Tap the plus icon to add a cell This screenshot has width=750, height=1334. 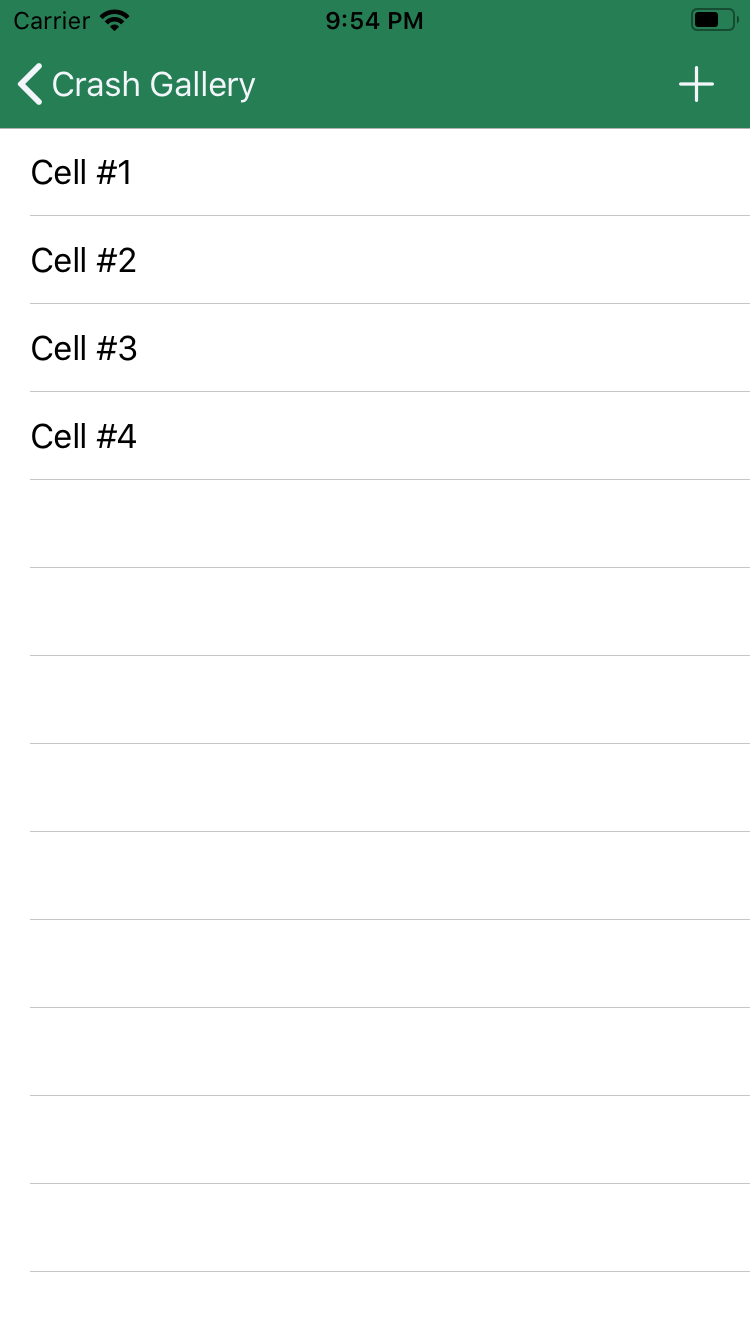[x=696, y=85]
